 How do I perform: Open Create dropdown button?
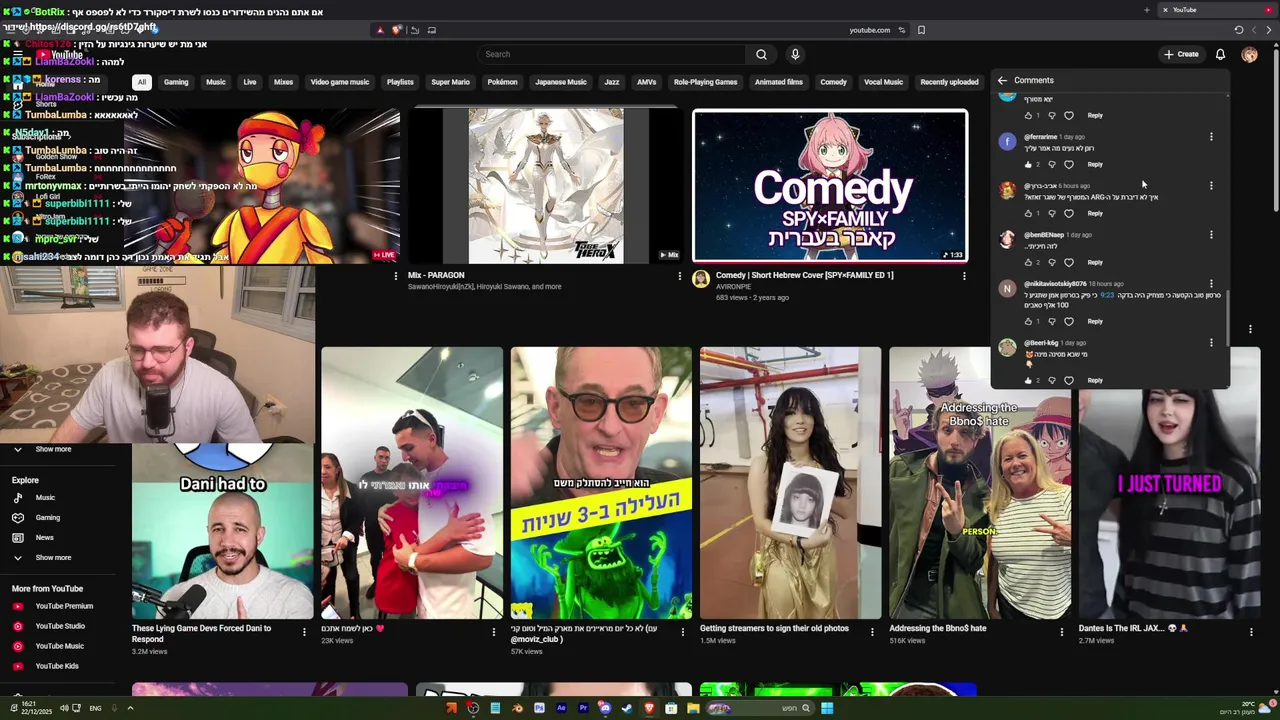point(1181,54)
